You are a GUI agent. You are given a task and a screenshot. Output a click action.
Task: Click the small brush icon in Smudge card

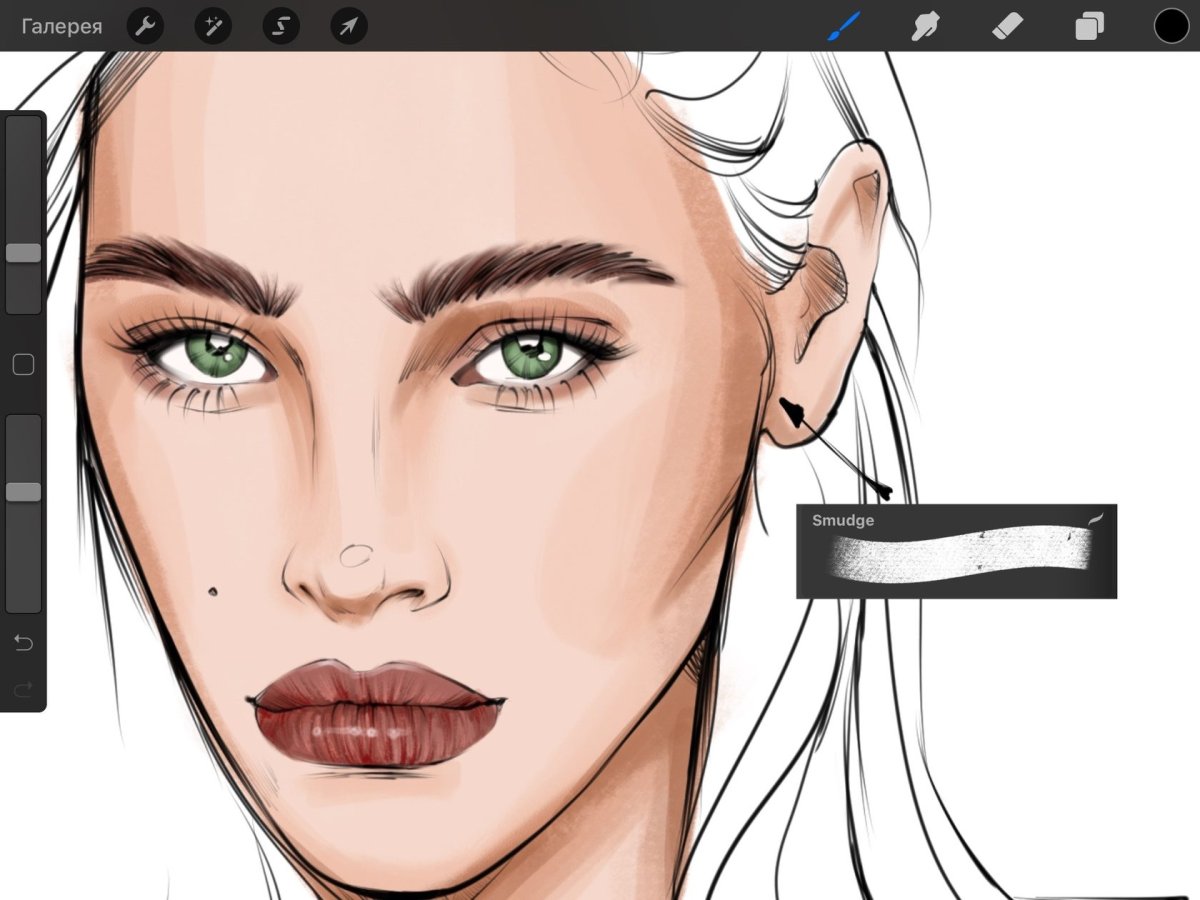(x=1095, y=519)
